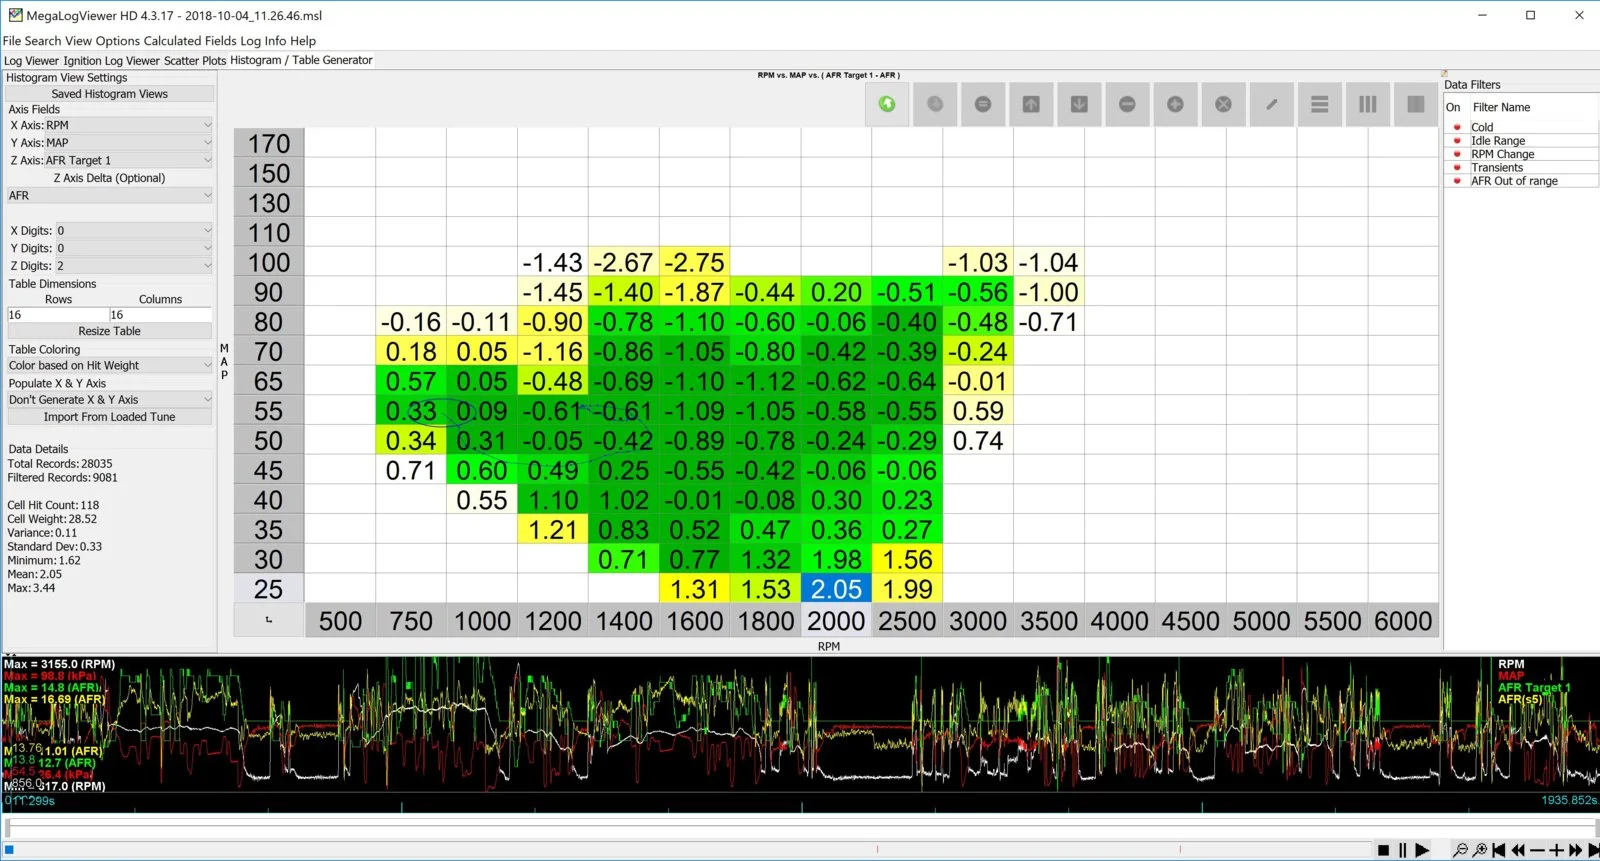Click the minus playback speed button
Screen dimensions: 1600x861
[1537, 850]
